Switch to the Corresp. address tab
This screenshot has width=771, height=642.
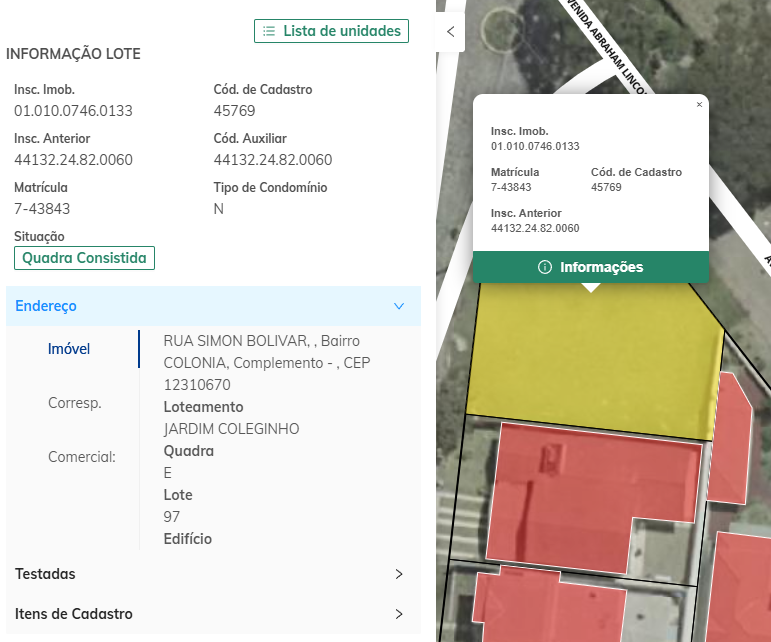point(74,403)
